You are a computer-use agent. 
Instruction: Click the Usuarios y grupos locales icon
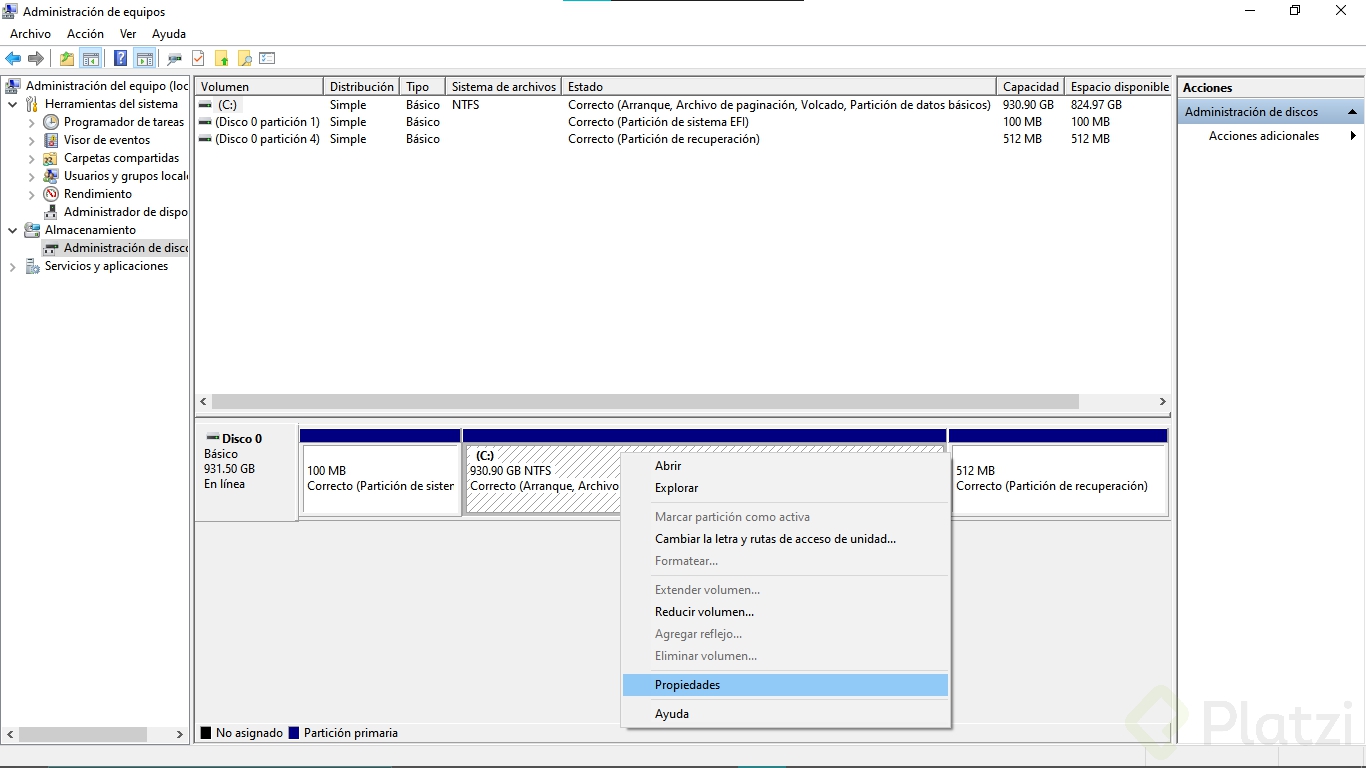point(51,176)
